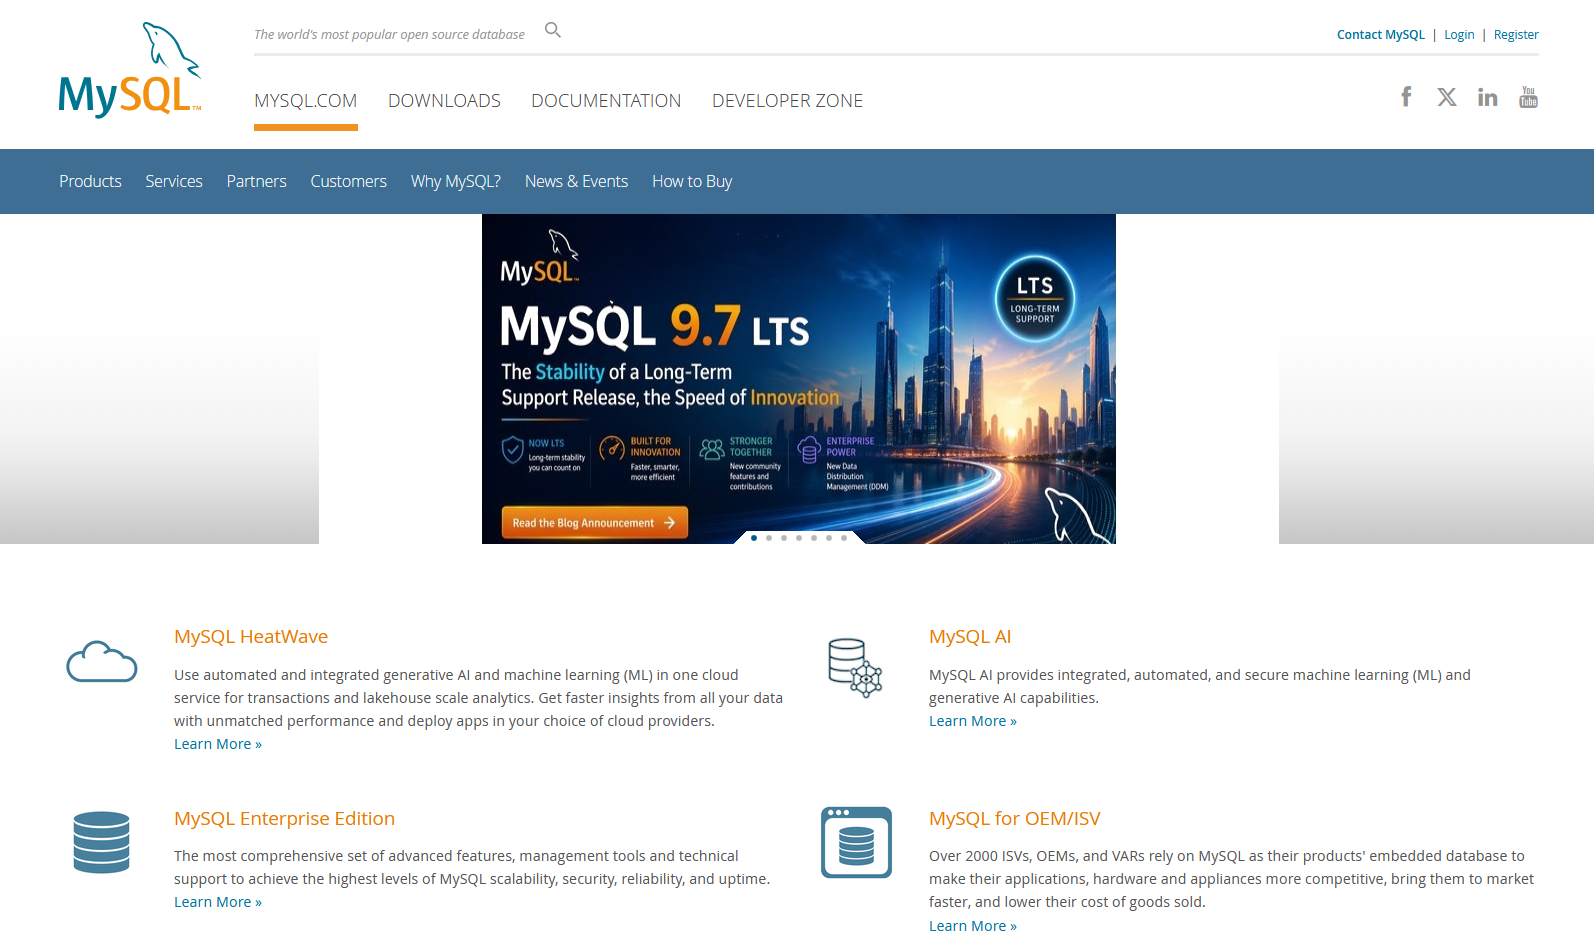Select the last carousel slide dot

click(x=844, y=538)
